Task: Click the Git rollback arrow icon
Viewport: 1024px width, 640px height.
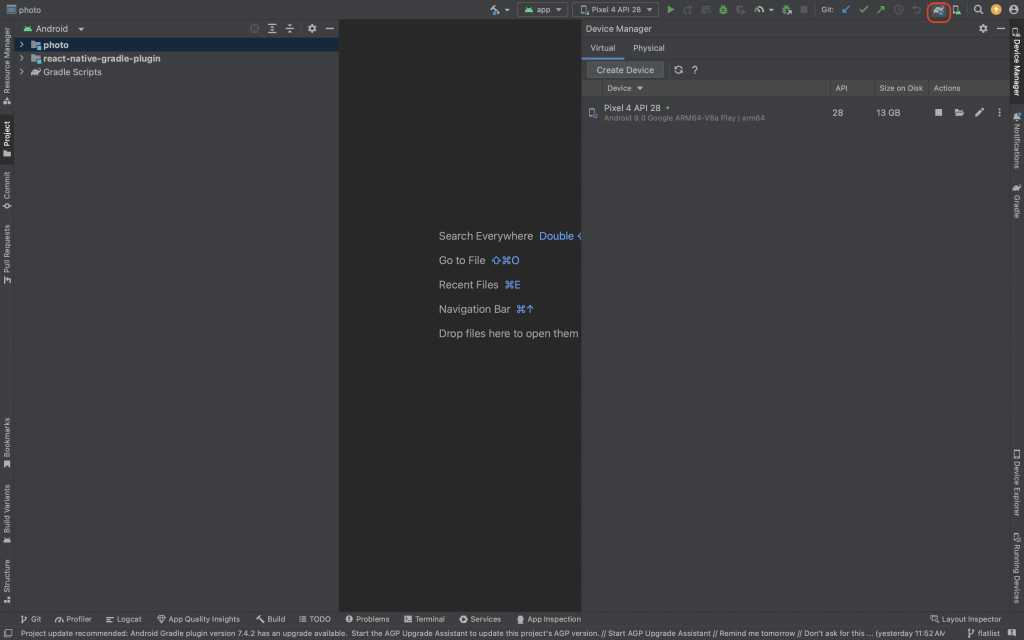Action: [916, 10]
